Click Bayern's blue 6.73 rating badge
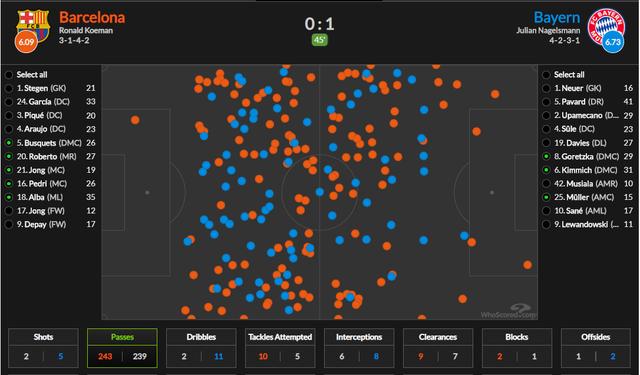 613,42
